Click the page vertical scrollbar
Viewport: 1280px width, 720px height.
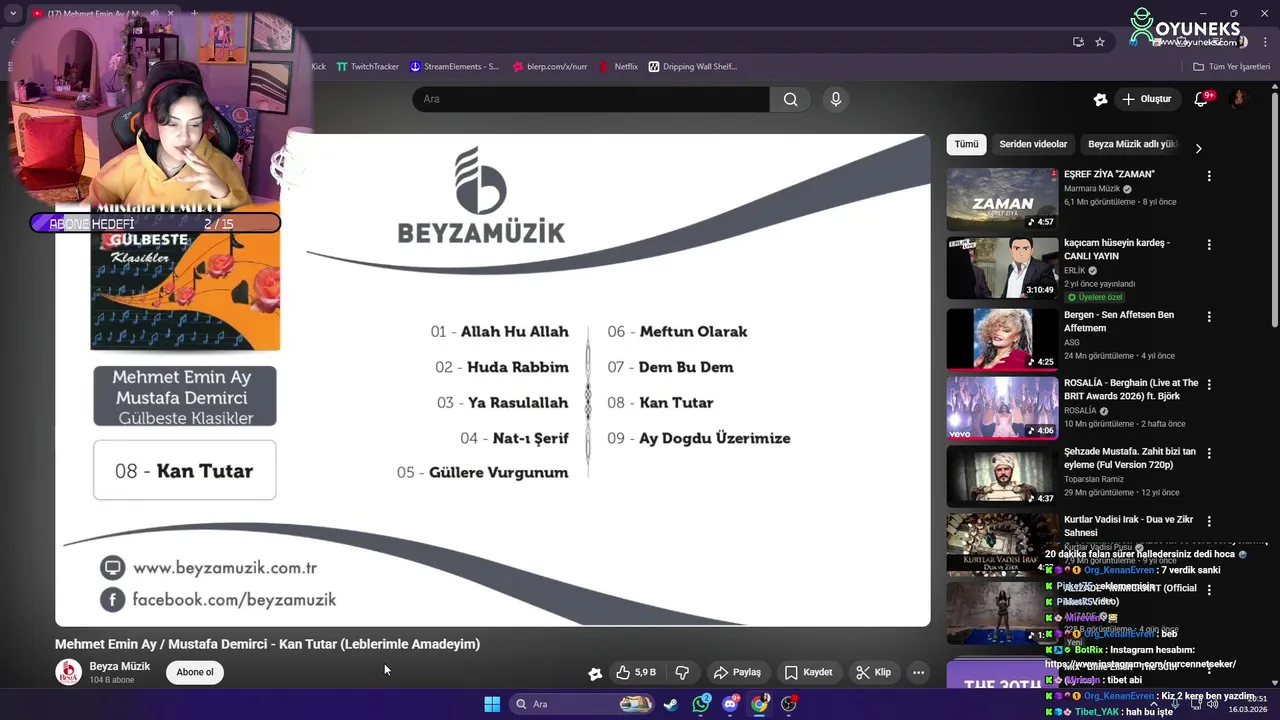[1275, 208]
